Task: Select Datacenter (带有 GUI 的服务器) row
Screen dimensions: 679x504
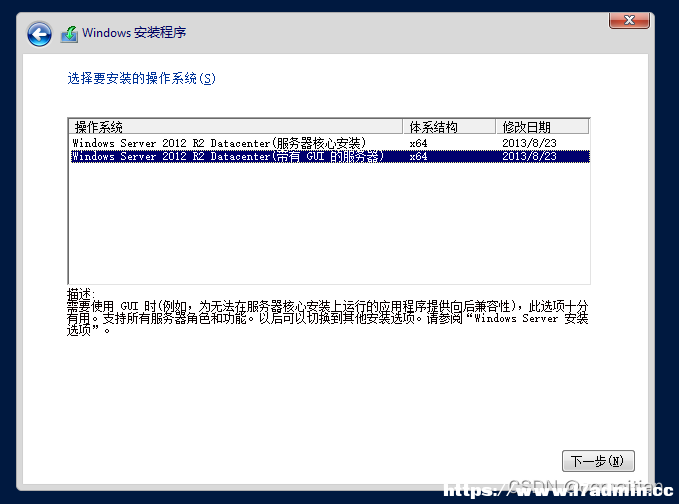Action: [x=329, y=156]
